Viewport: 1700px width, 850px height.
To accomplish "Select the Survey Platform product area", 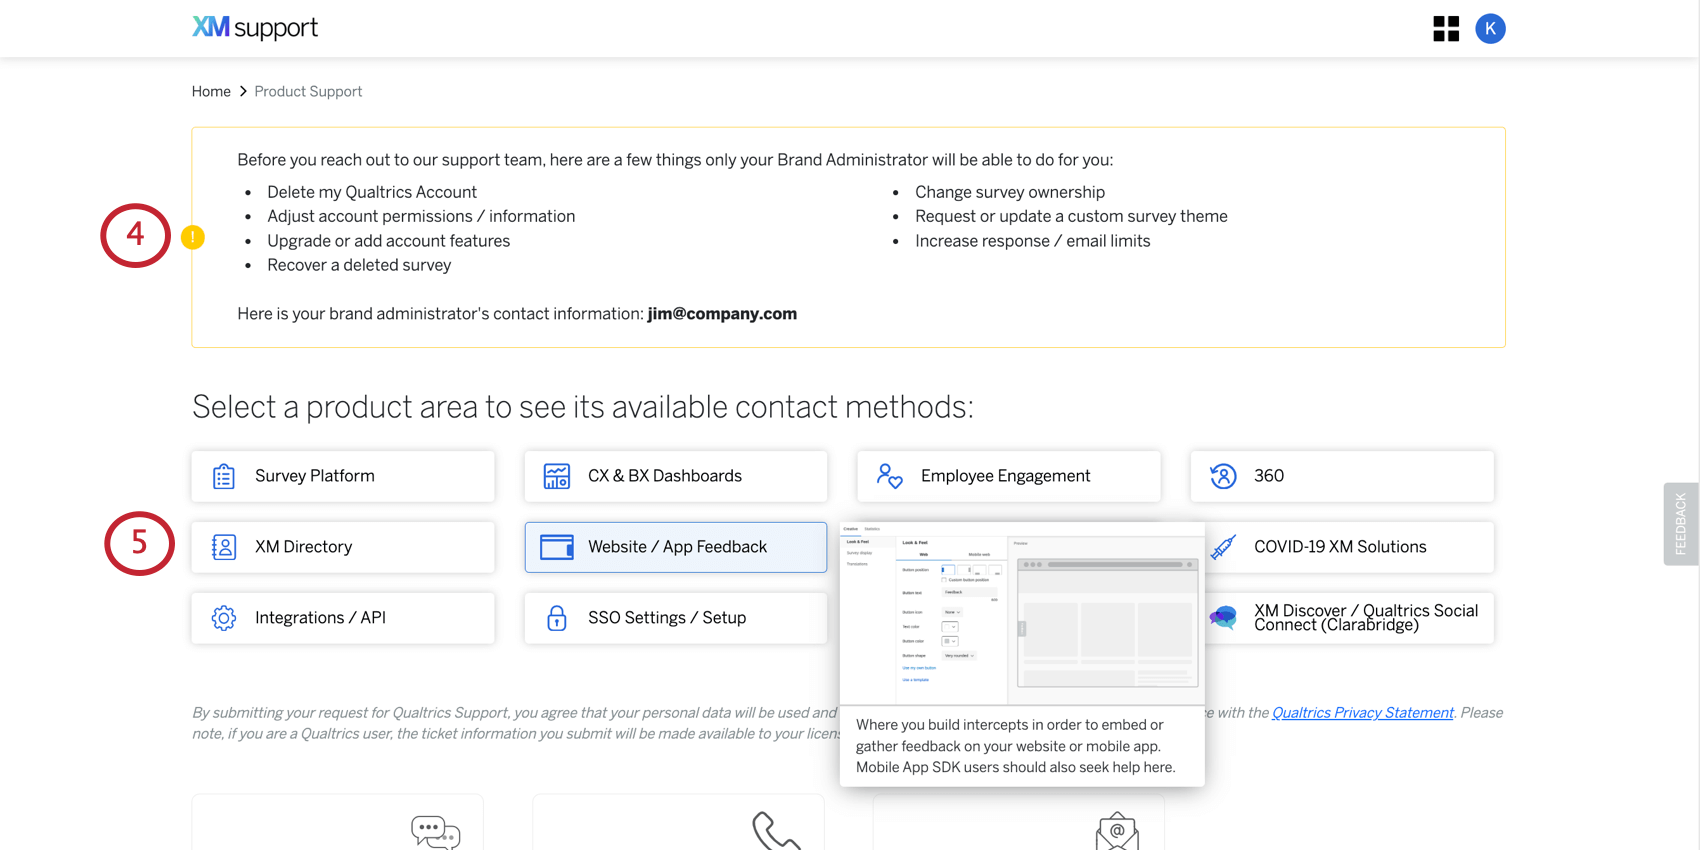I will click(343, 476).
